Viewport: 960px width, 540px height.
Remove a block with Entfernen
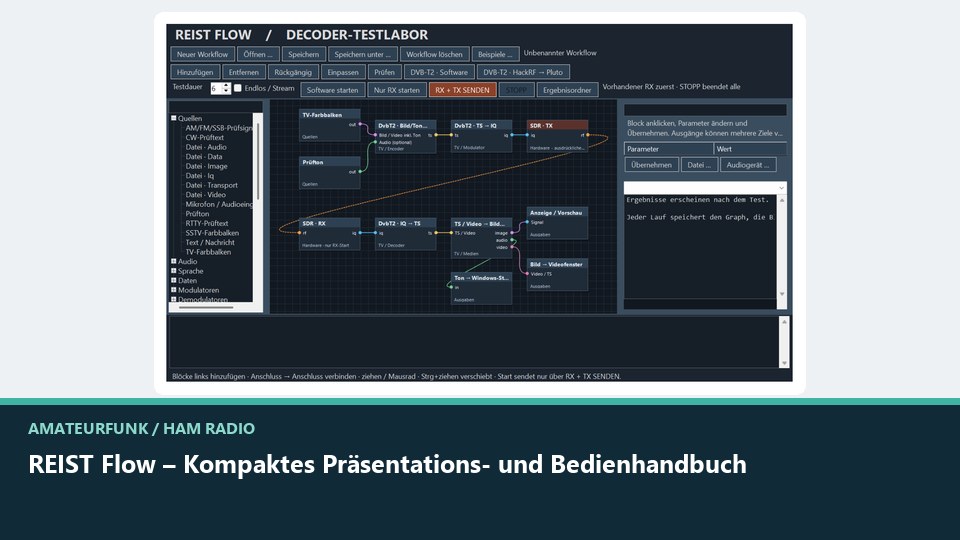tap(244, 72)
